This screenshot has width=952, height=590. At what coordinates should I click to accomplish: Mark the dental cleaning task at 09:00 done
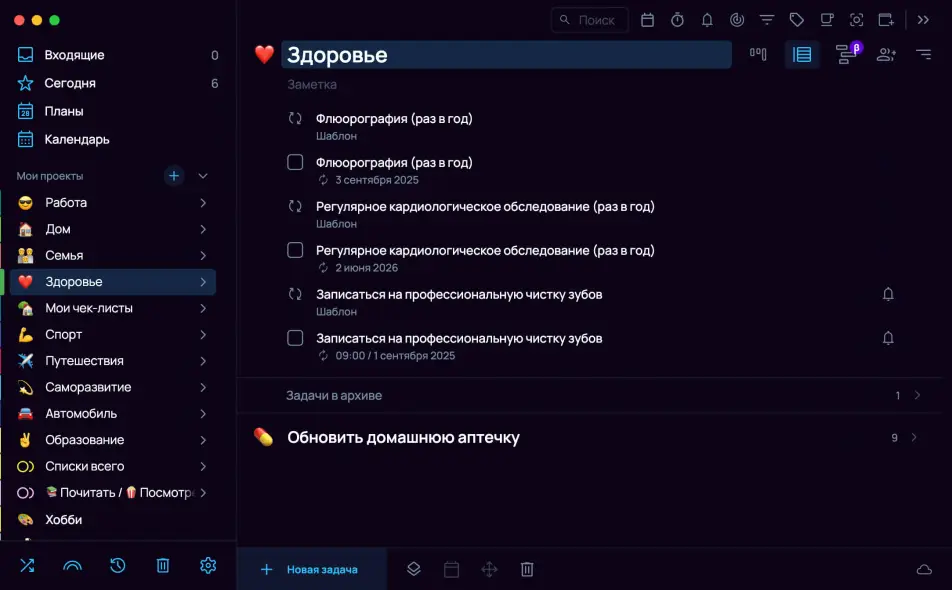(x=295, y=339)
